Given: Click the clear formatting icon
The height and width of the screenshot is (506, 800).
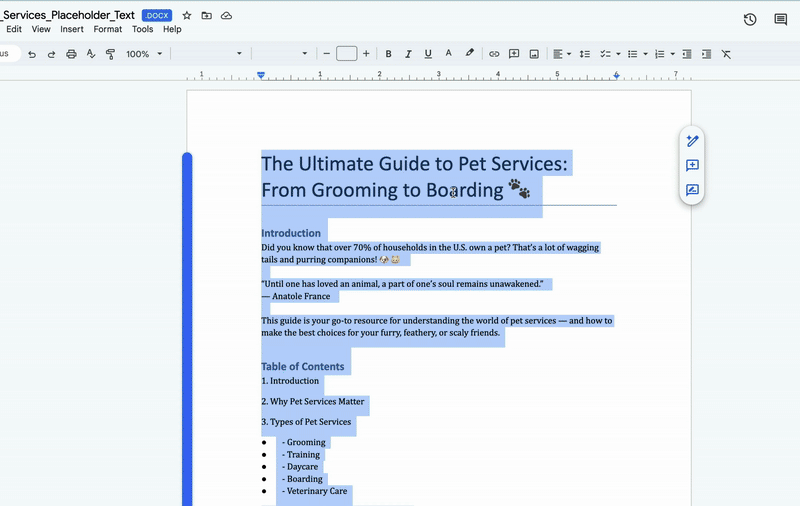Looking at the screenshot, I should tap(727, 54).
